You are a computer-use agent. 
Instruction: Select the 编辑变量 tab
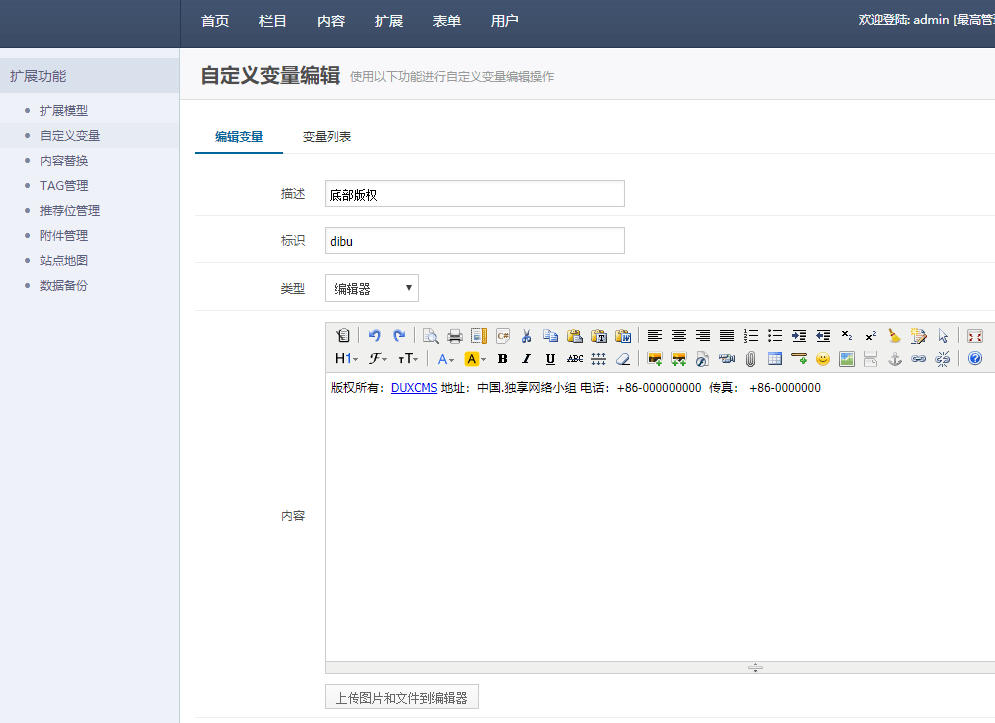click(x=239, y=136)
